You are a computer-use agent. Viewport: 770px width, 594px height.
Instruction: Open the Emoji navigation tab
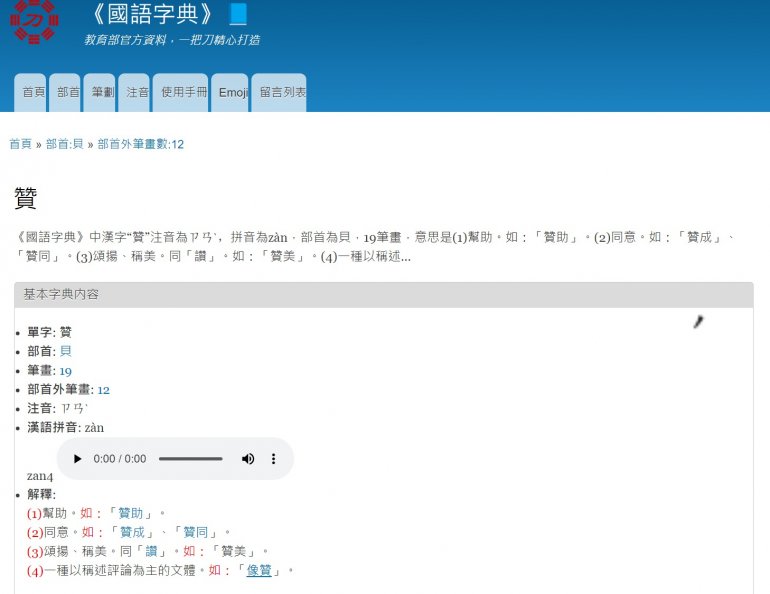[230, 92]
